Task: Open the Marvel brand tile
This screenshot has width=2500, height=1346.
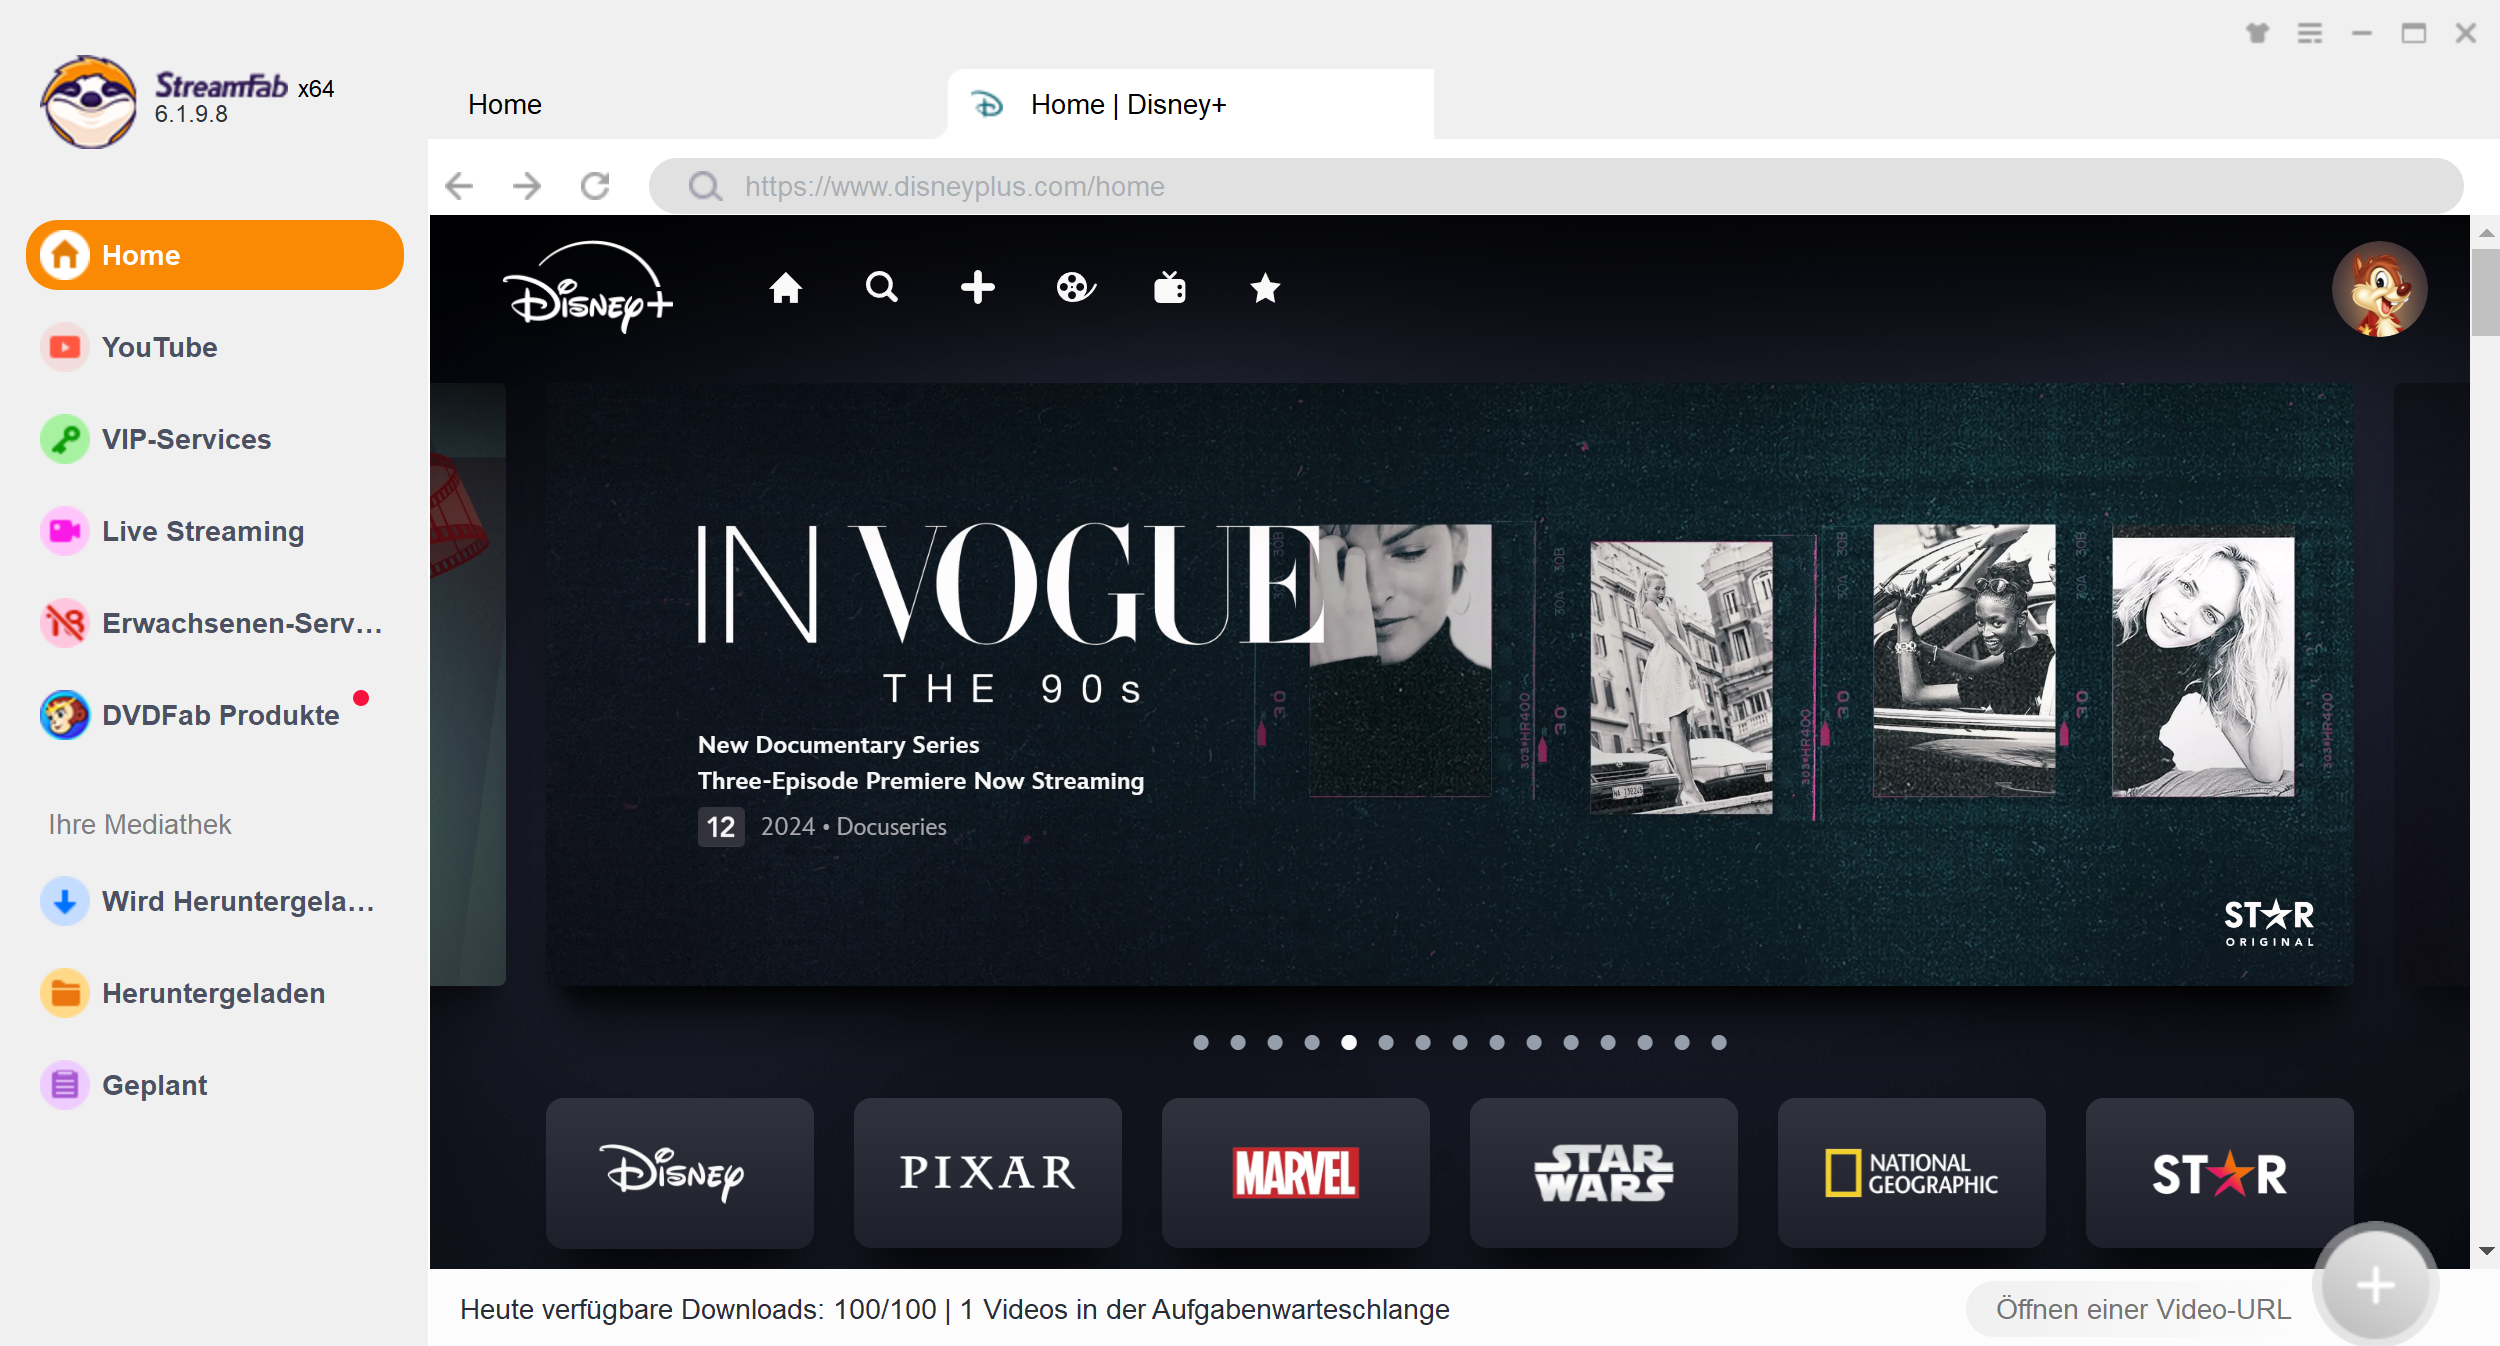Action: [1296, 1172]
